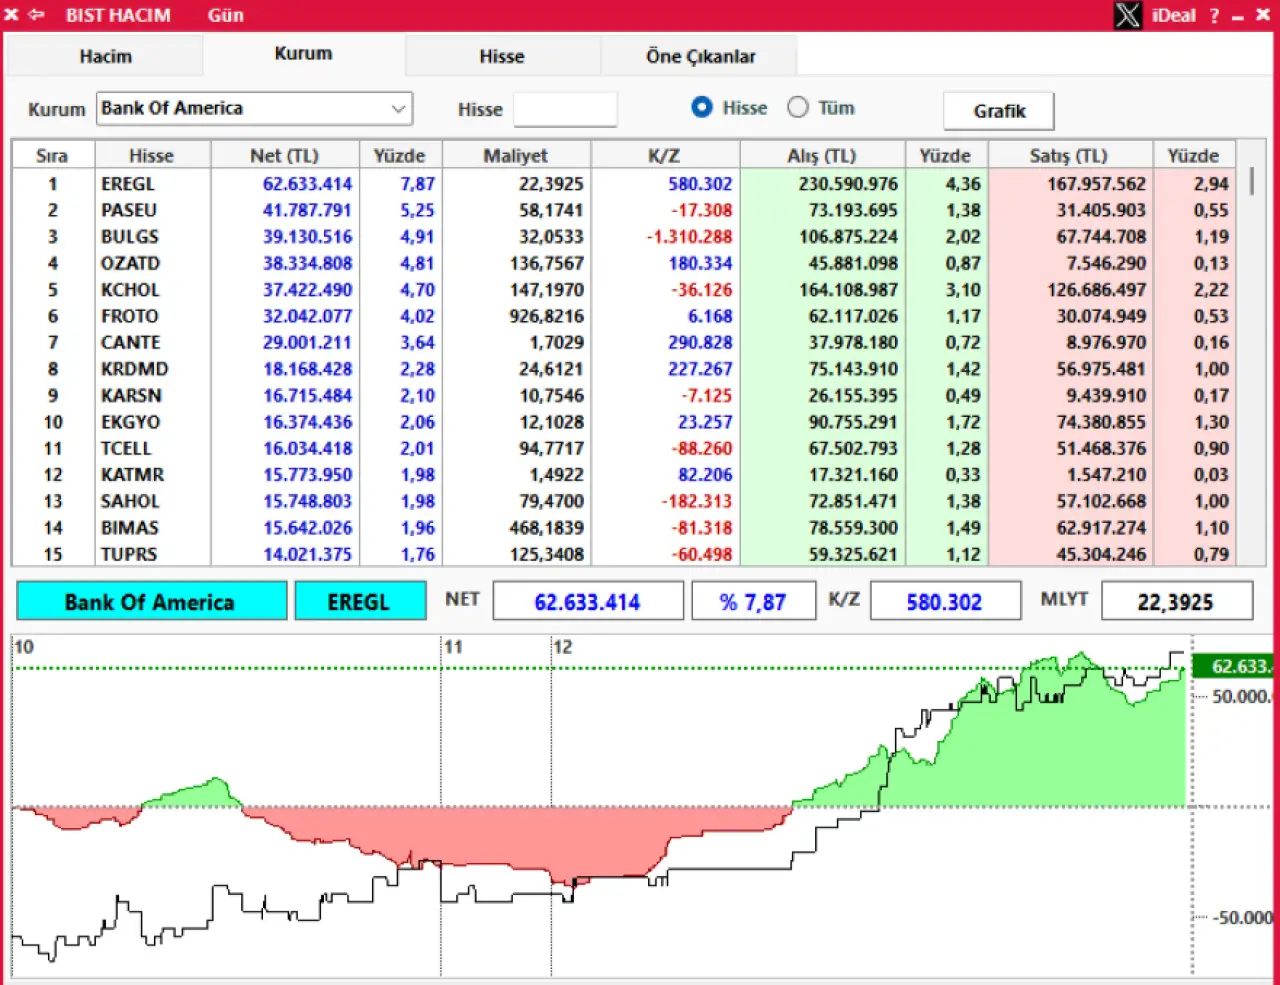Image resolution: width=1280 pixels, height=985 pixels.
Task: Select the BIMAS stock row
Action: pos(624,527)
